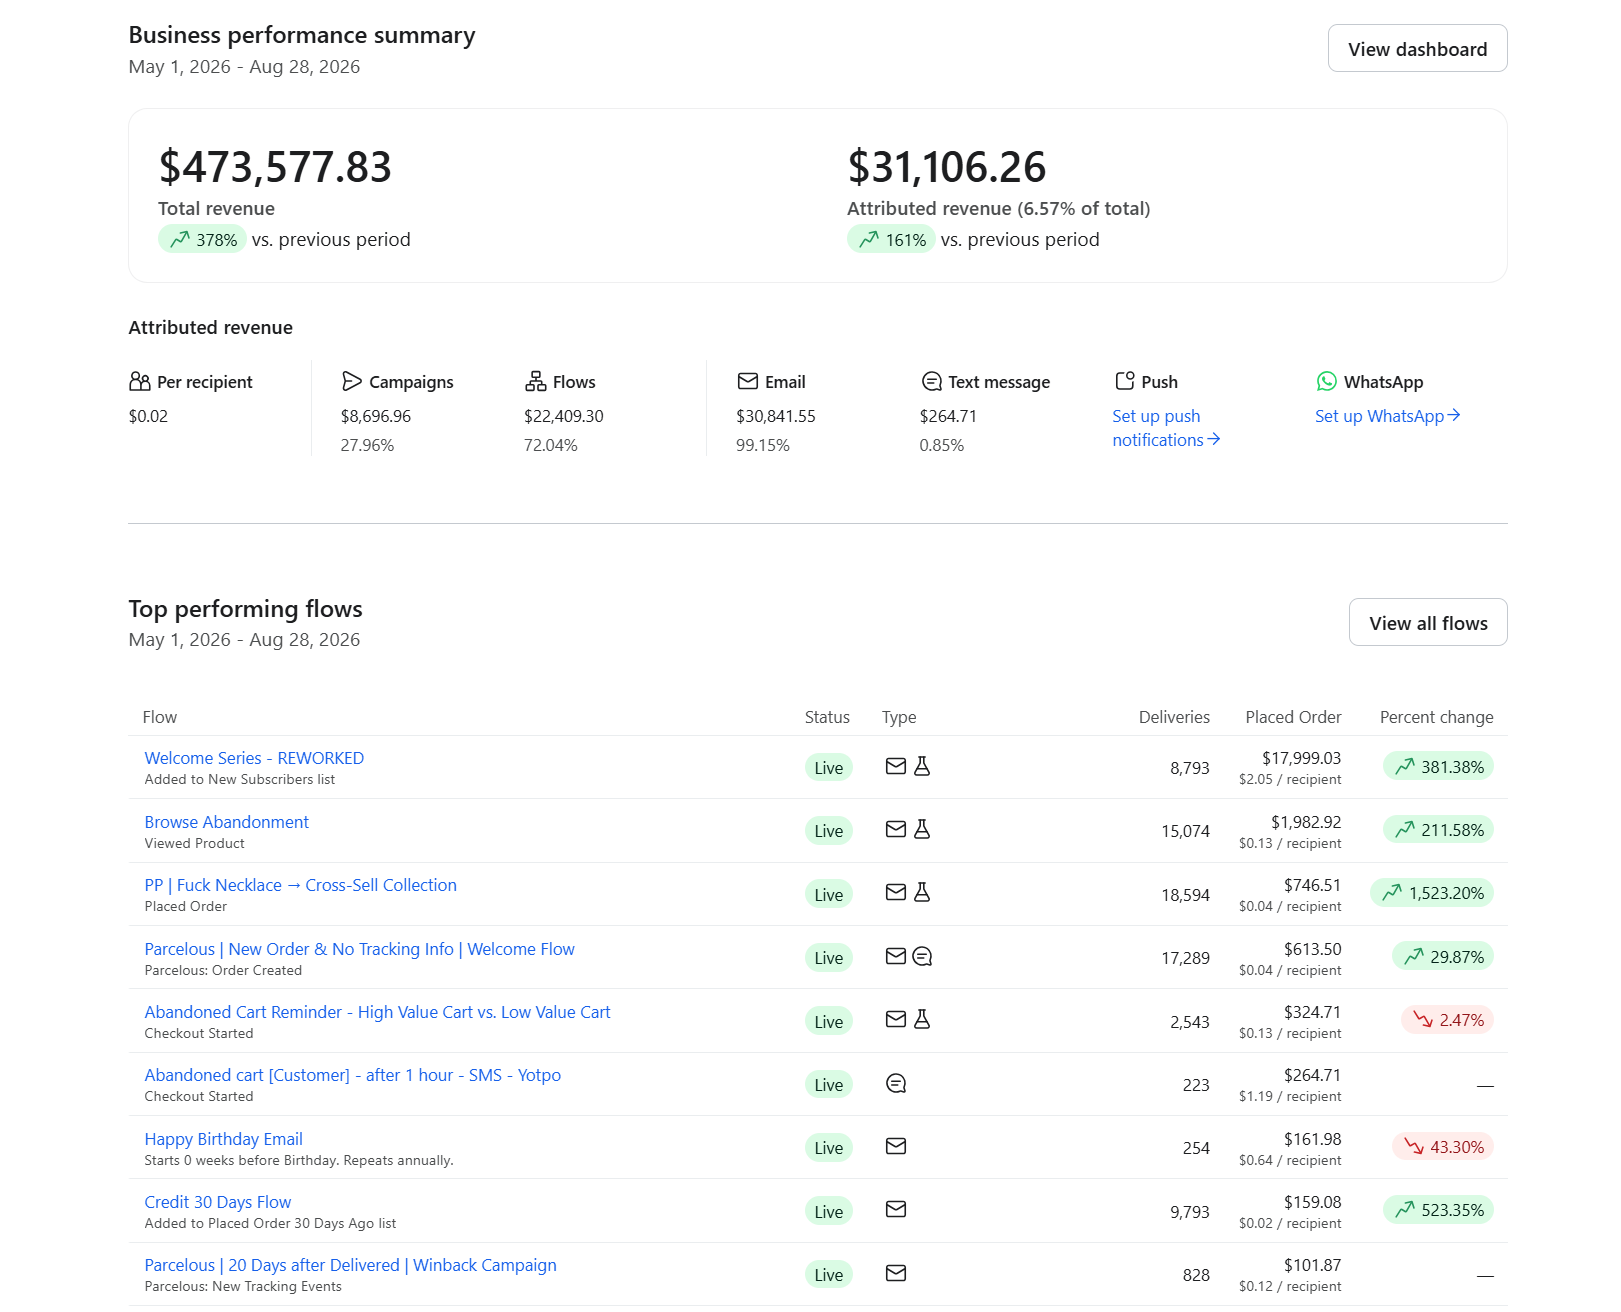Click the Flows hierarchy icon

[536, 381]
